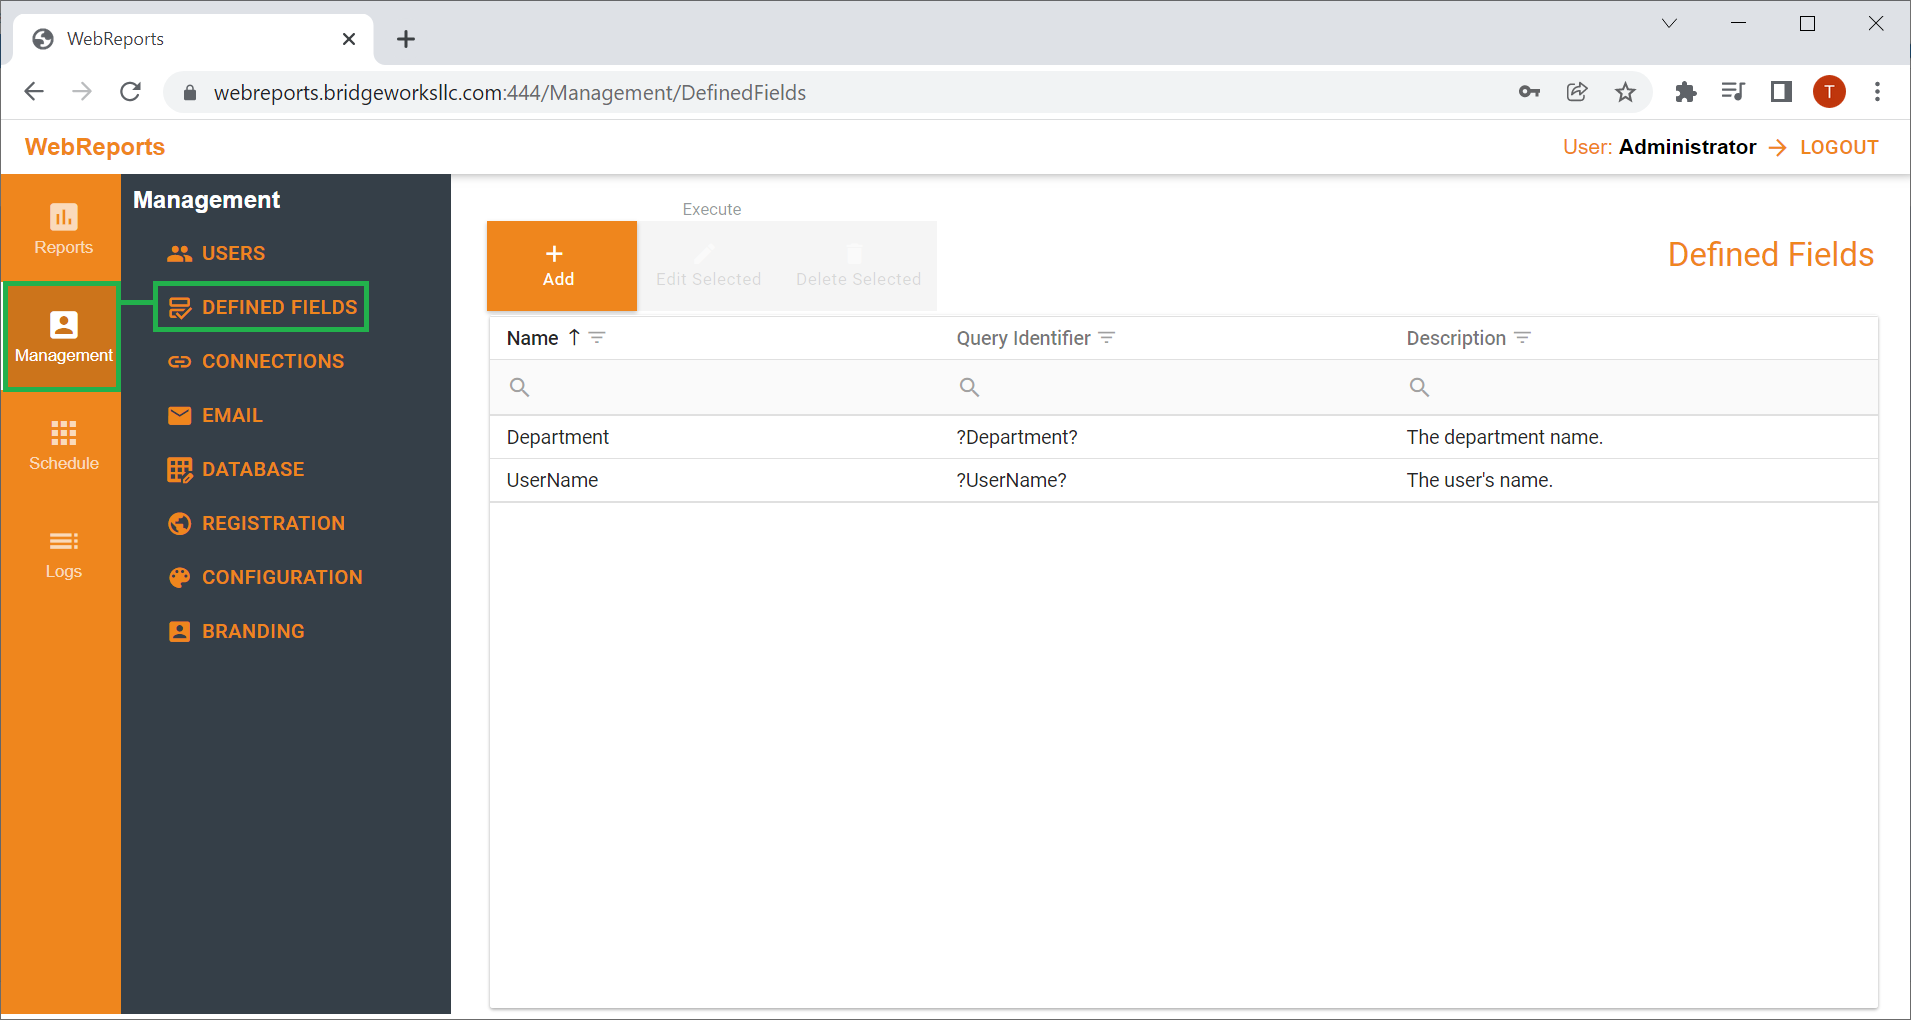The image size is (1911, 1020).
Task: Open Email settings page
Action: 215,415
